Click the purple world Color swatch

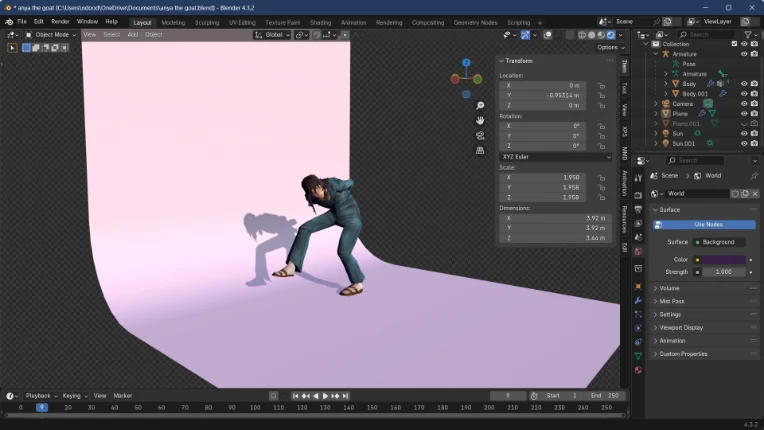(x=724, y=260)
